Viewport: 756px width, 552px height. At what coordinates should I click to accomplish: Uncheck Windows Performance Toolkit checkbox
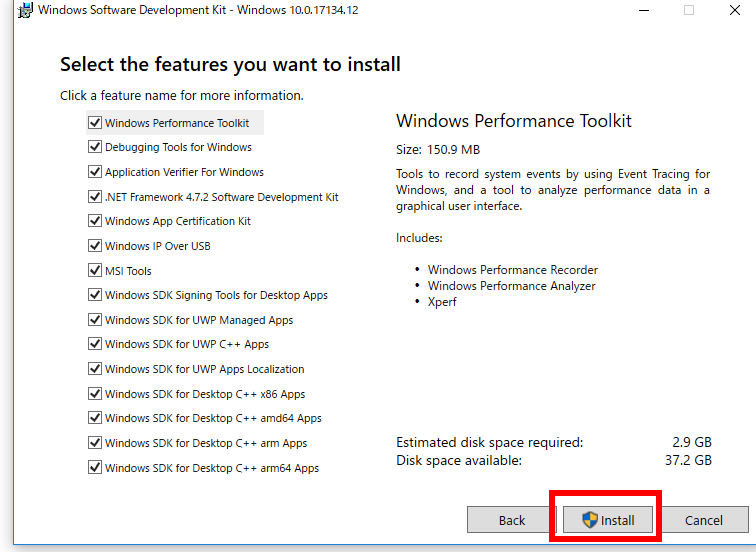(x=95, y=122)
